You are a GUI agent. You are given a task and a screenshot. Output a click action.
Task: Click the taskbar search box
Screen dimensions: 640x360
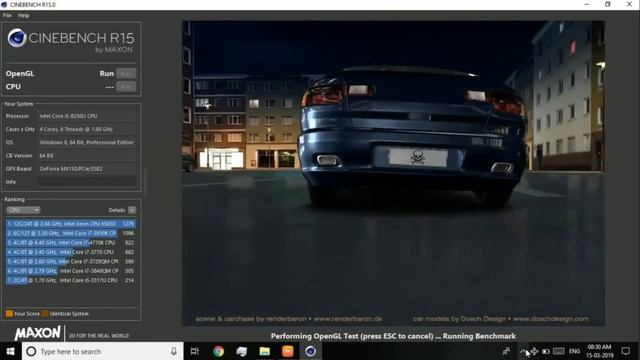[102, 351]
